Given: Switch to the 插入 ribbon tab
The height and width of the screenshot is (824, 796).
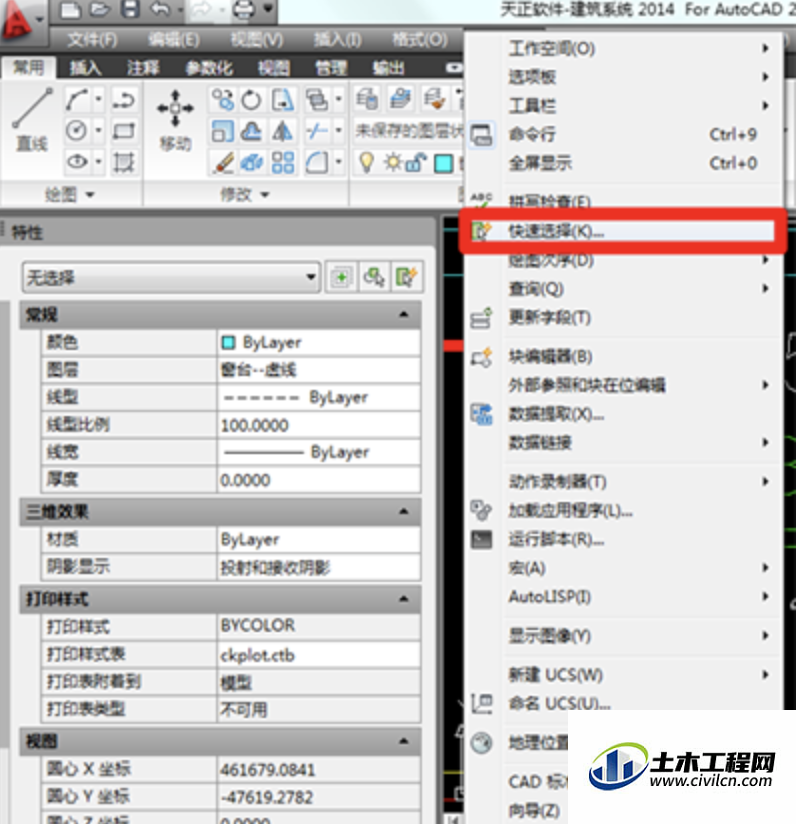Looking at the screenshot, I should click(x=86, y=68).
